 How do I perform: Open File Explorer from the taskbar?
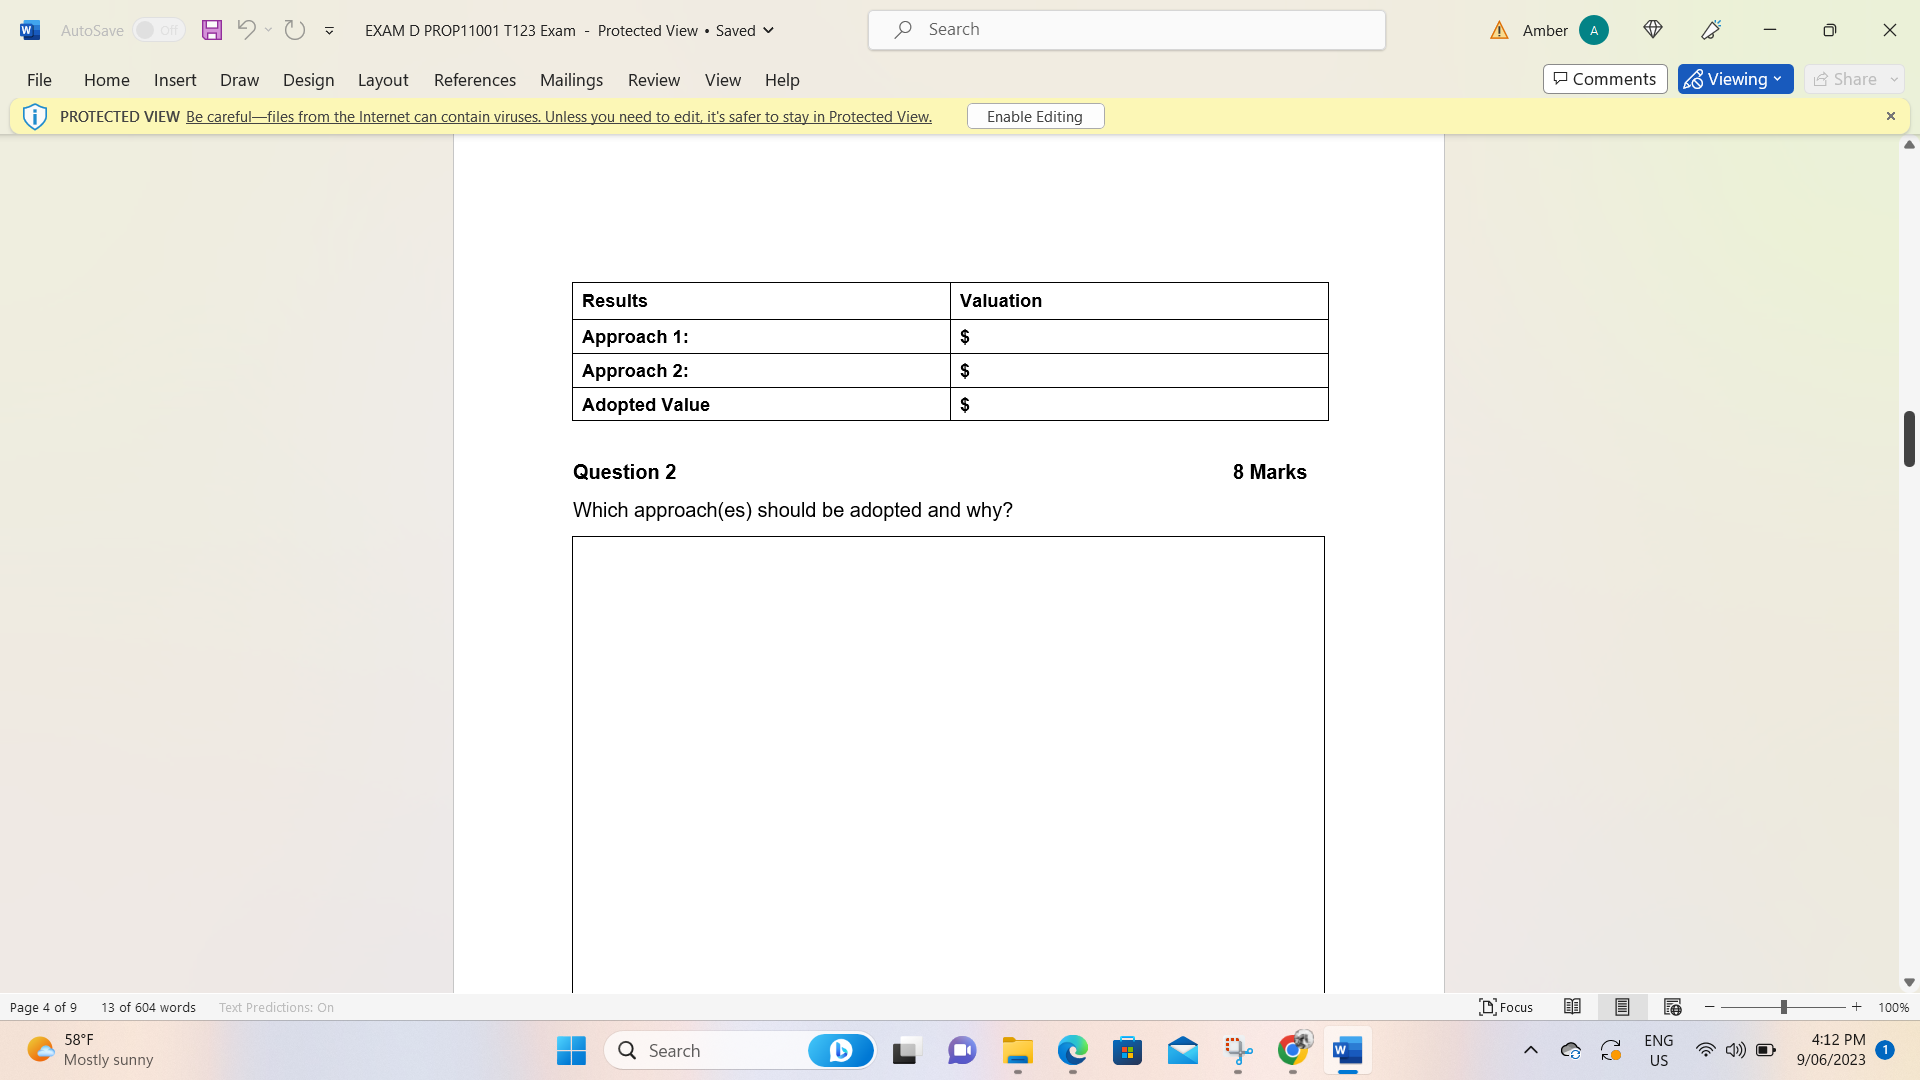pyautogui.click(x=1017, y=1051)
